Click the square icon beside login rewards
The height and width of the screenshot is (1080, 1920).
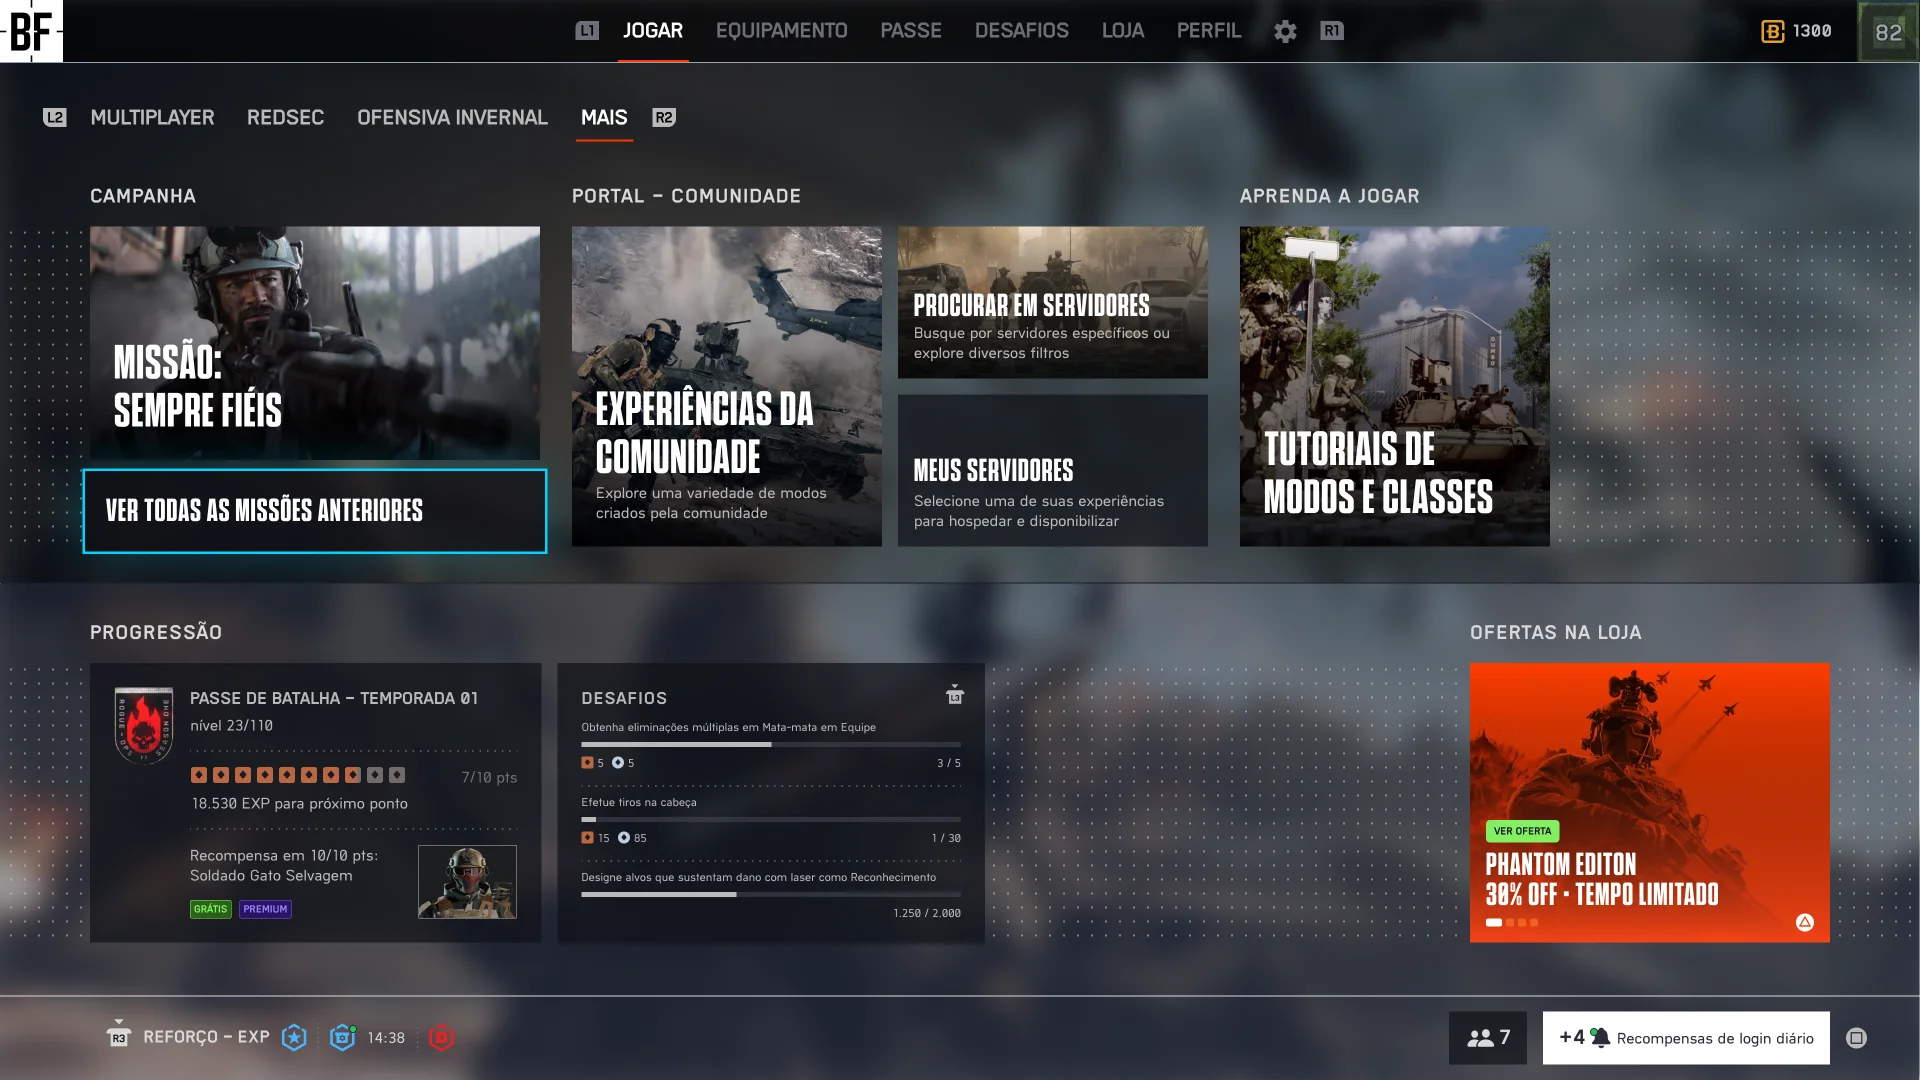pos(1856,1038)
